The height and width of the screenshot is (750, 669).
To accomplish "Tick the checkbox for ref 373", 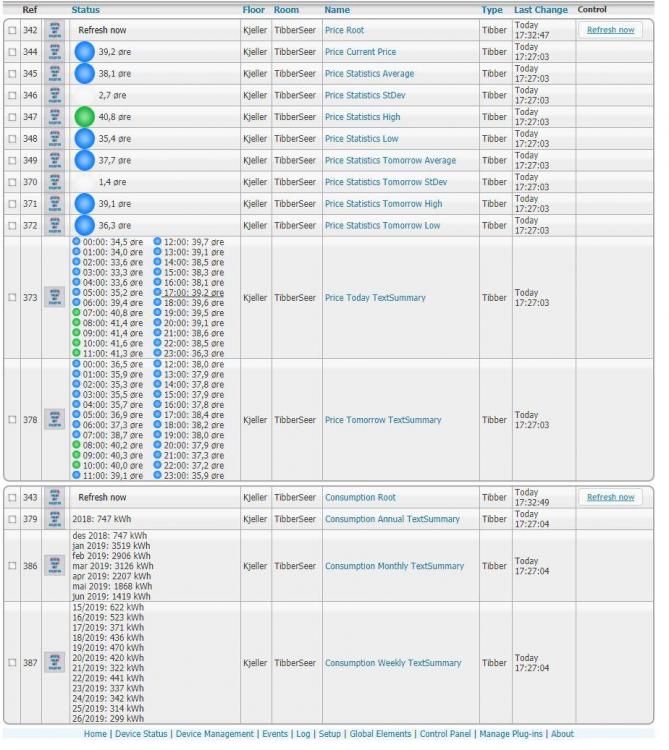I will pyautogui.click(x=12, y=298).
